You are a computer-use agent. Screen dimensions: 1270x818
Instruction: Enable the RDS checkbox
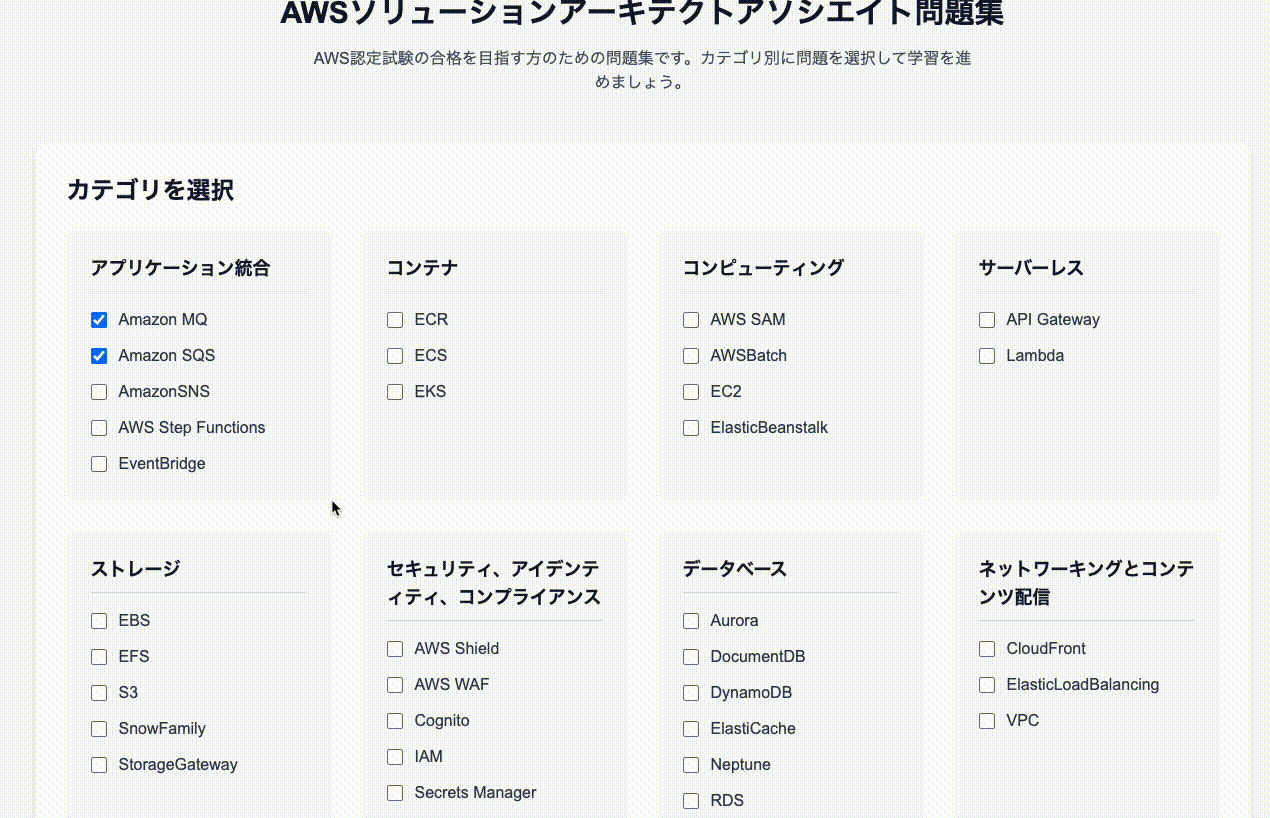pos(691,801)
